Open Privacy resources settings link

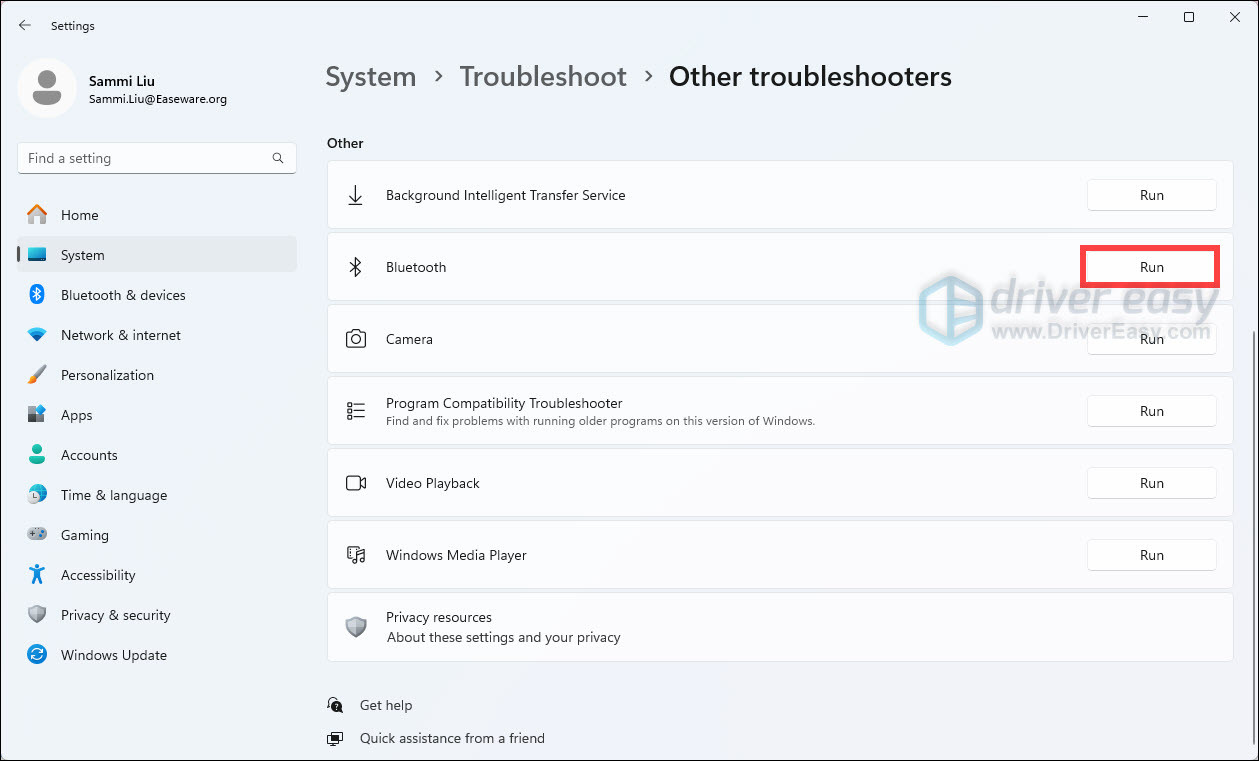[x=439, y=617]
